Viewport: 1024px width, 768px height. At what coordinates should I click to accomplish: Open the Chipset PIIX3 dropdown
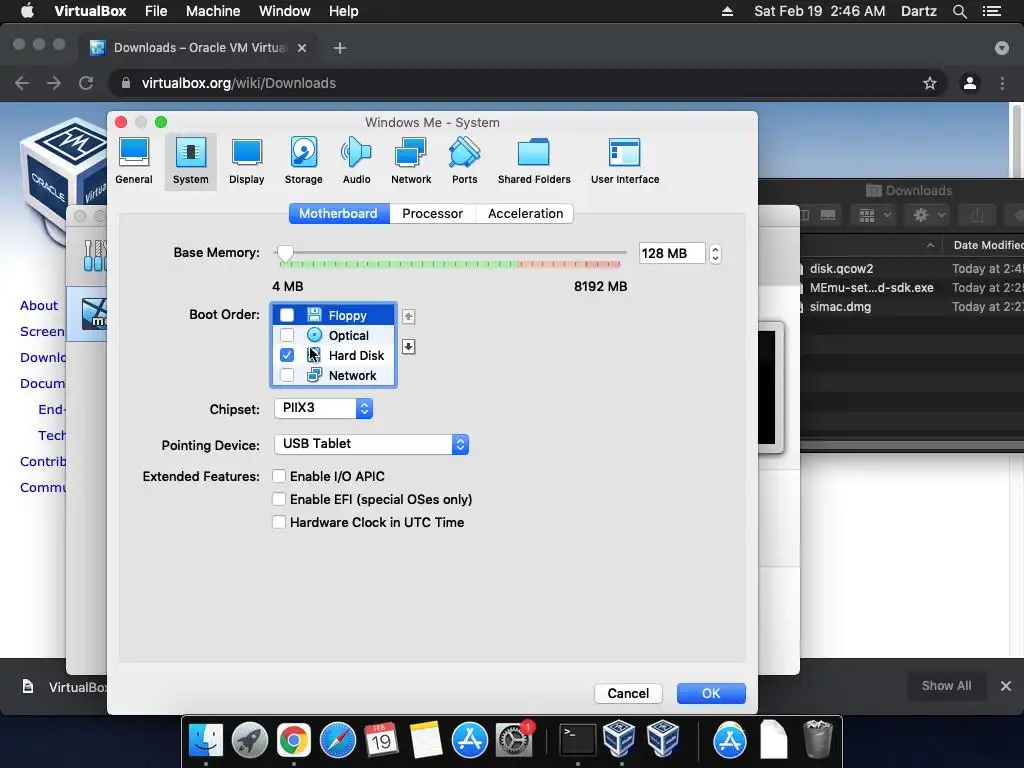324,408
